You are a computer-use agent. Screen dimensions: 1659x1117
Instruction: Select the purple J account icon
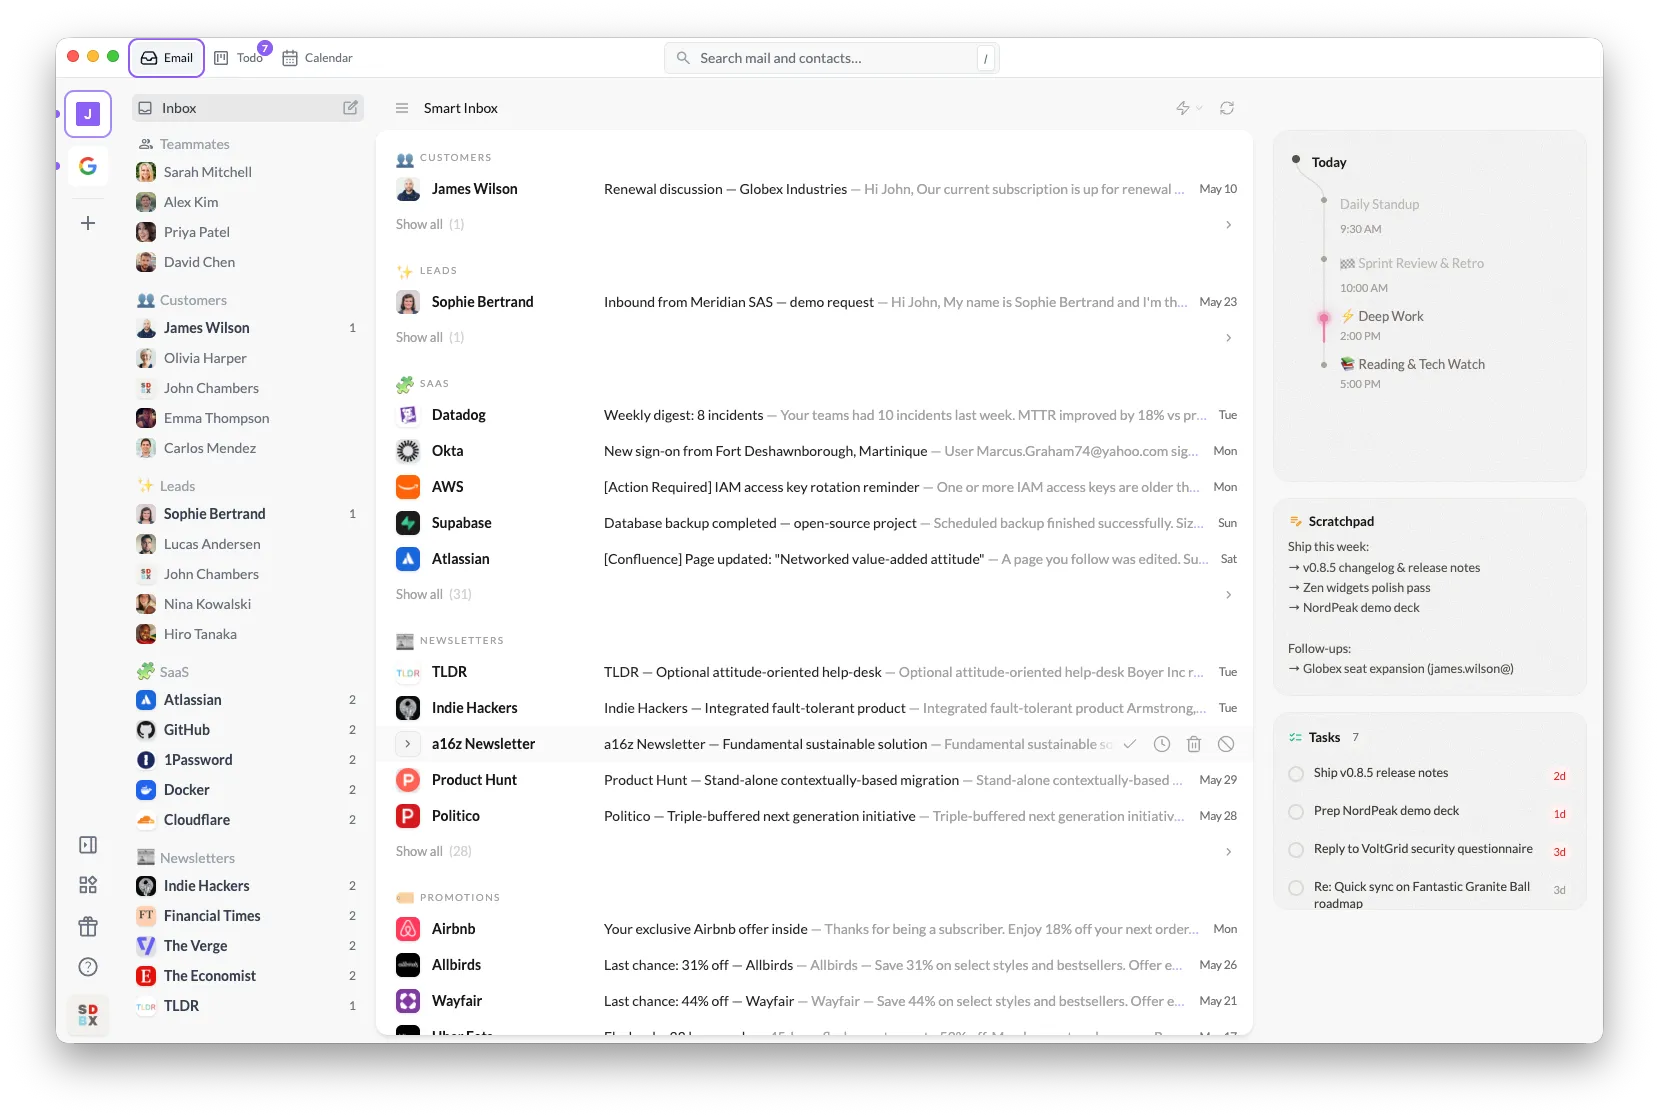point(88,114)
